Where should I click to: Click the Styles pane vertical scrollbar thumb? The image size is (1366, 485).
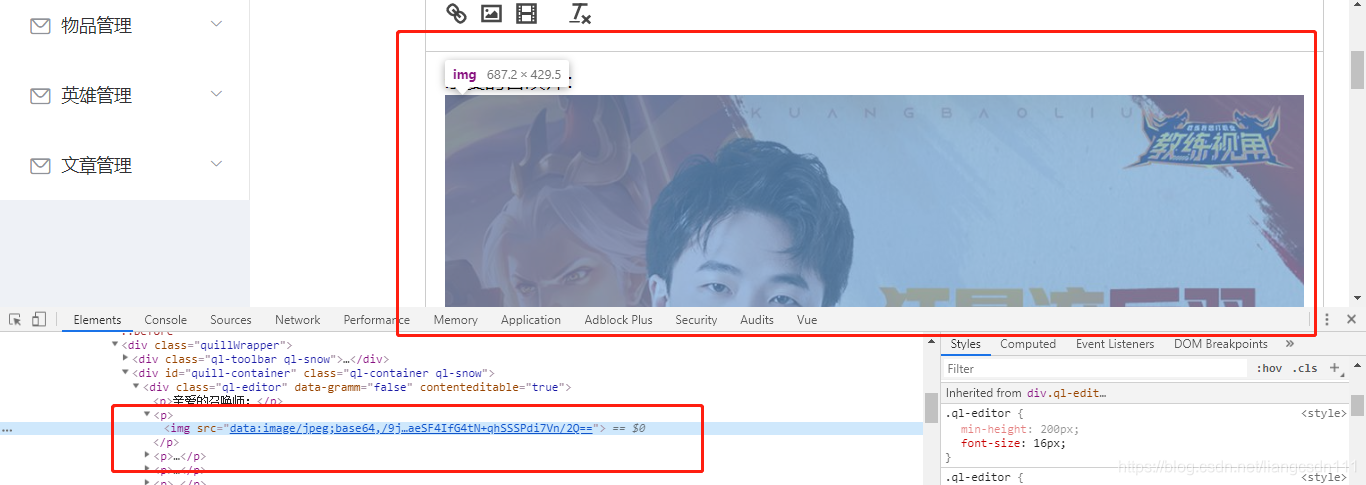click(x=1358, y=404)
